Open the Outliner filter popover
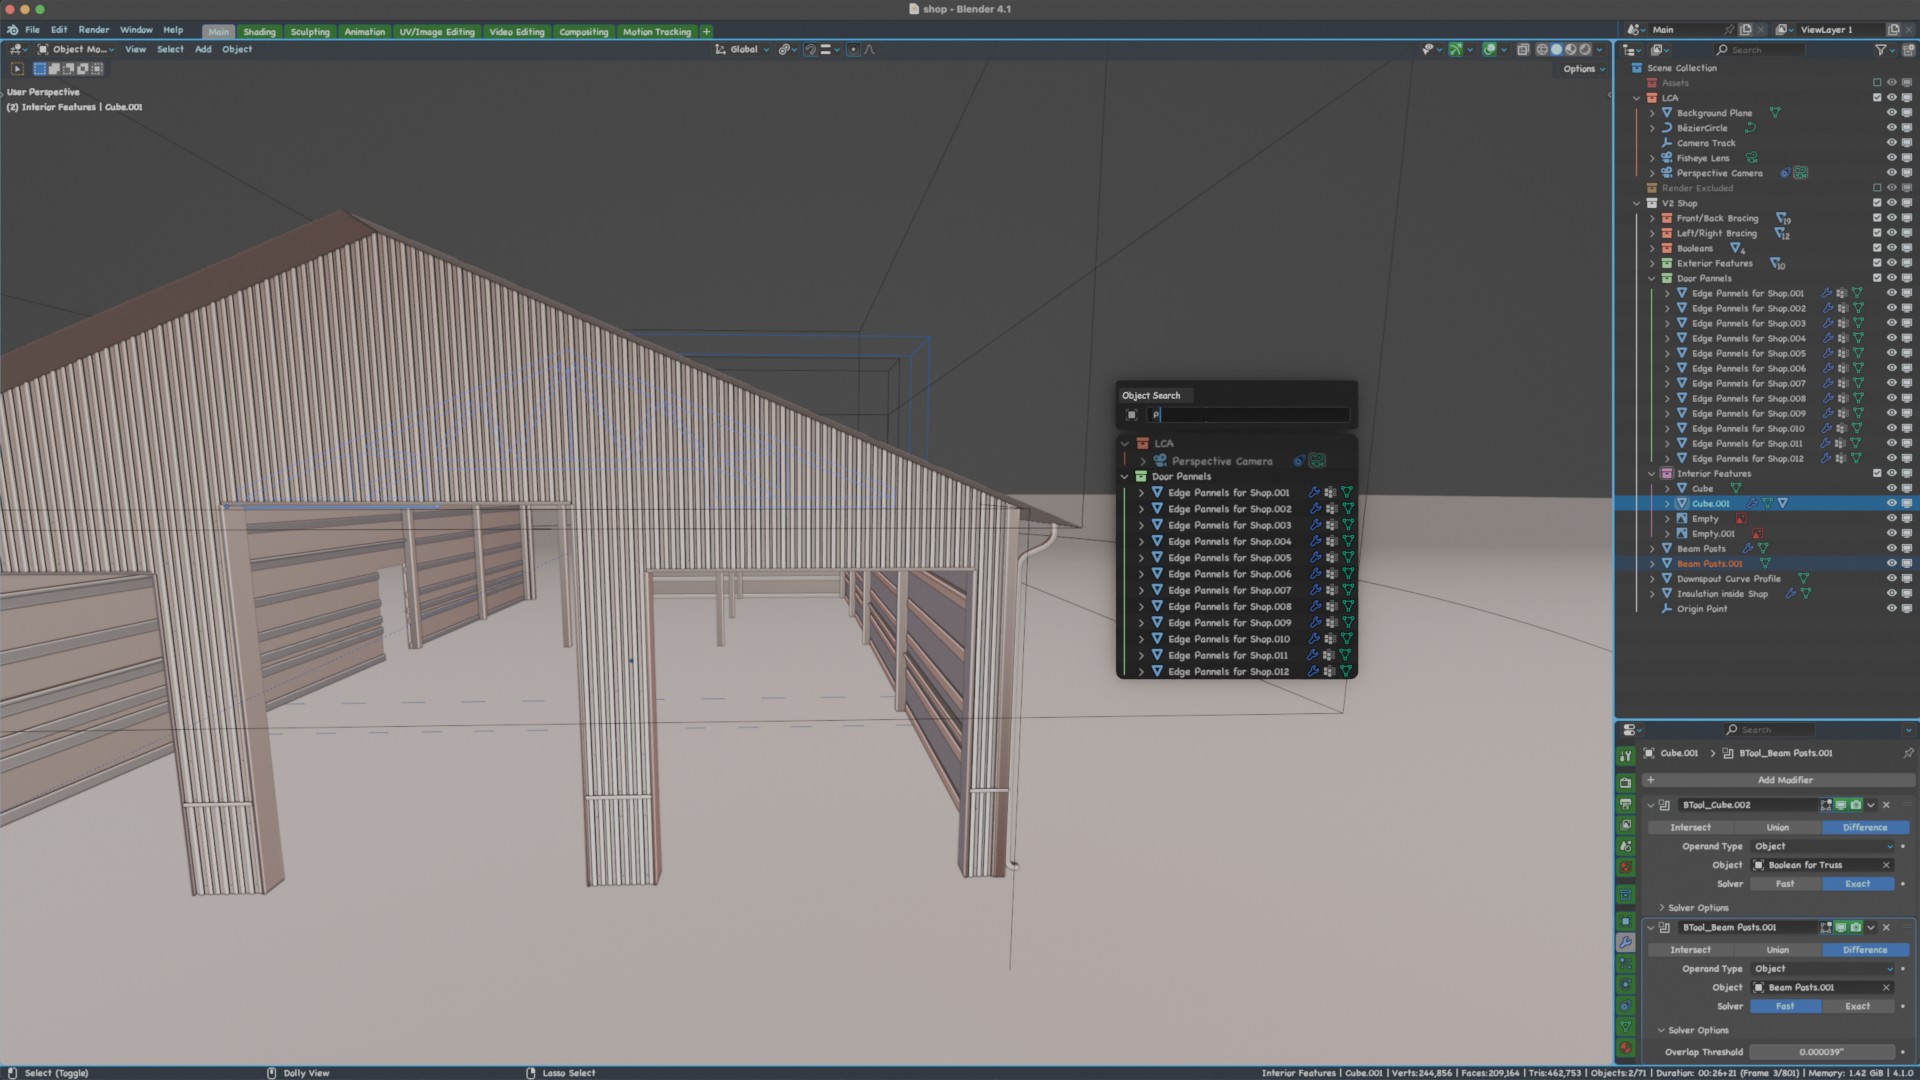The height and width of the screenshot is (1080, 1920). [x=1881, y=50]
